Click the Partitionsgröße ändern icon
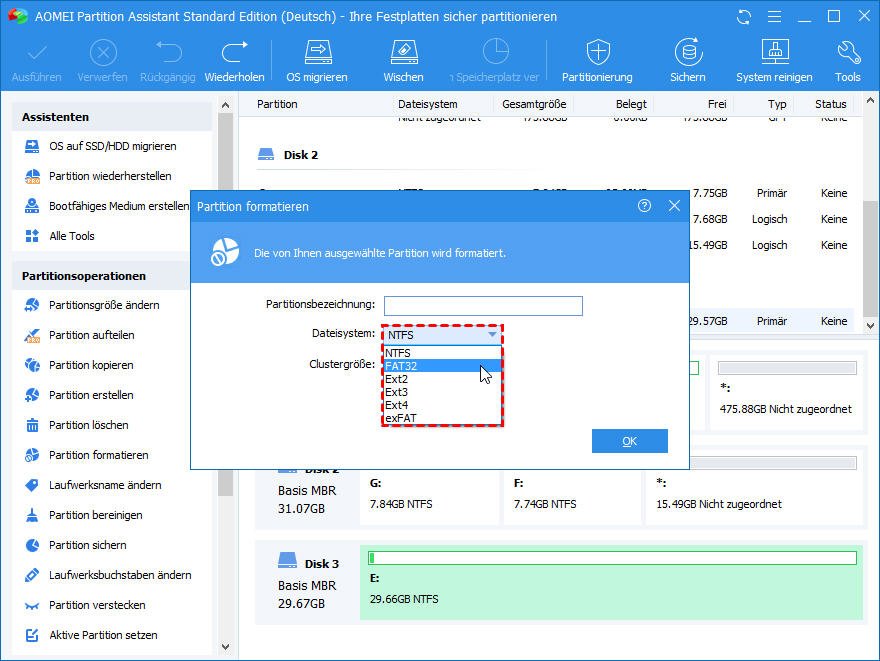The width and height of the screenshot is (880, 661). coord(32,305)
